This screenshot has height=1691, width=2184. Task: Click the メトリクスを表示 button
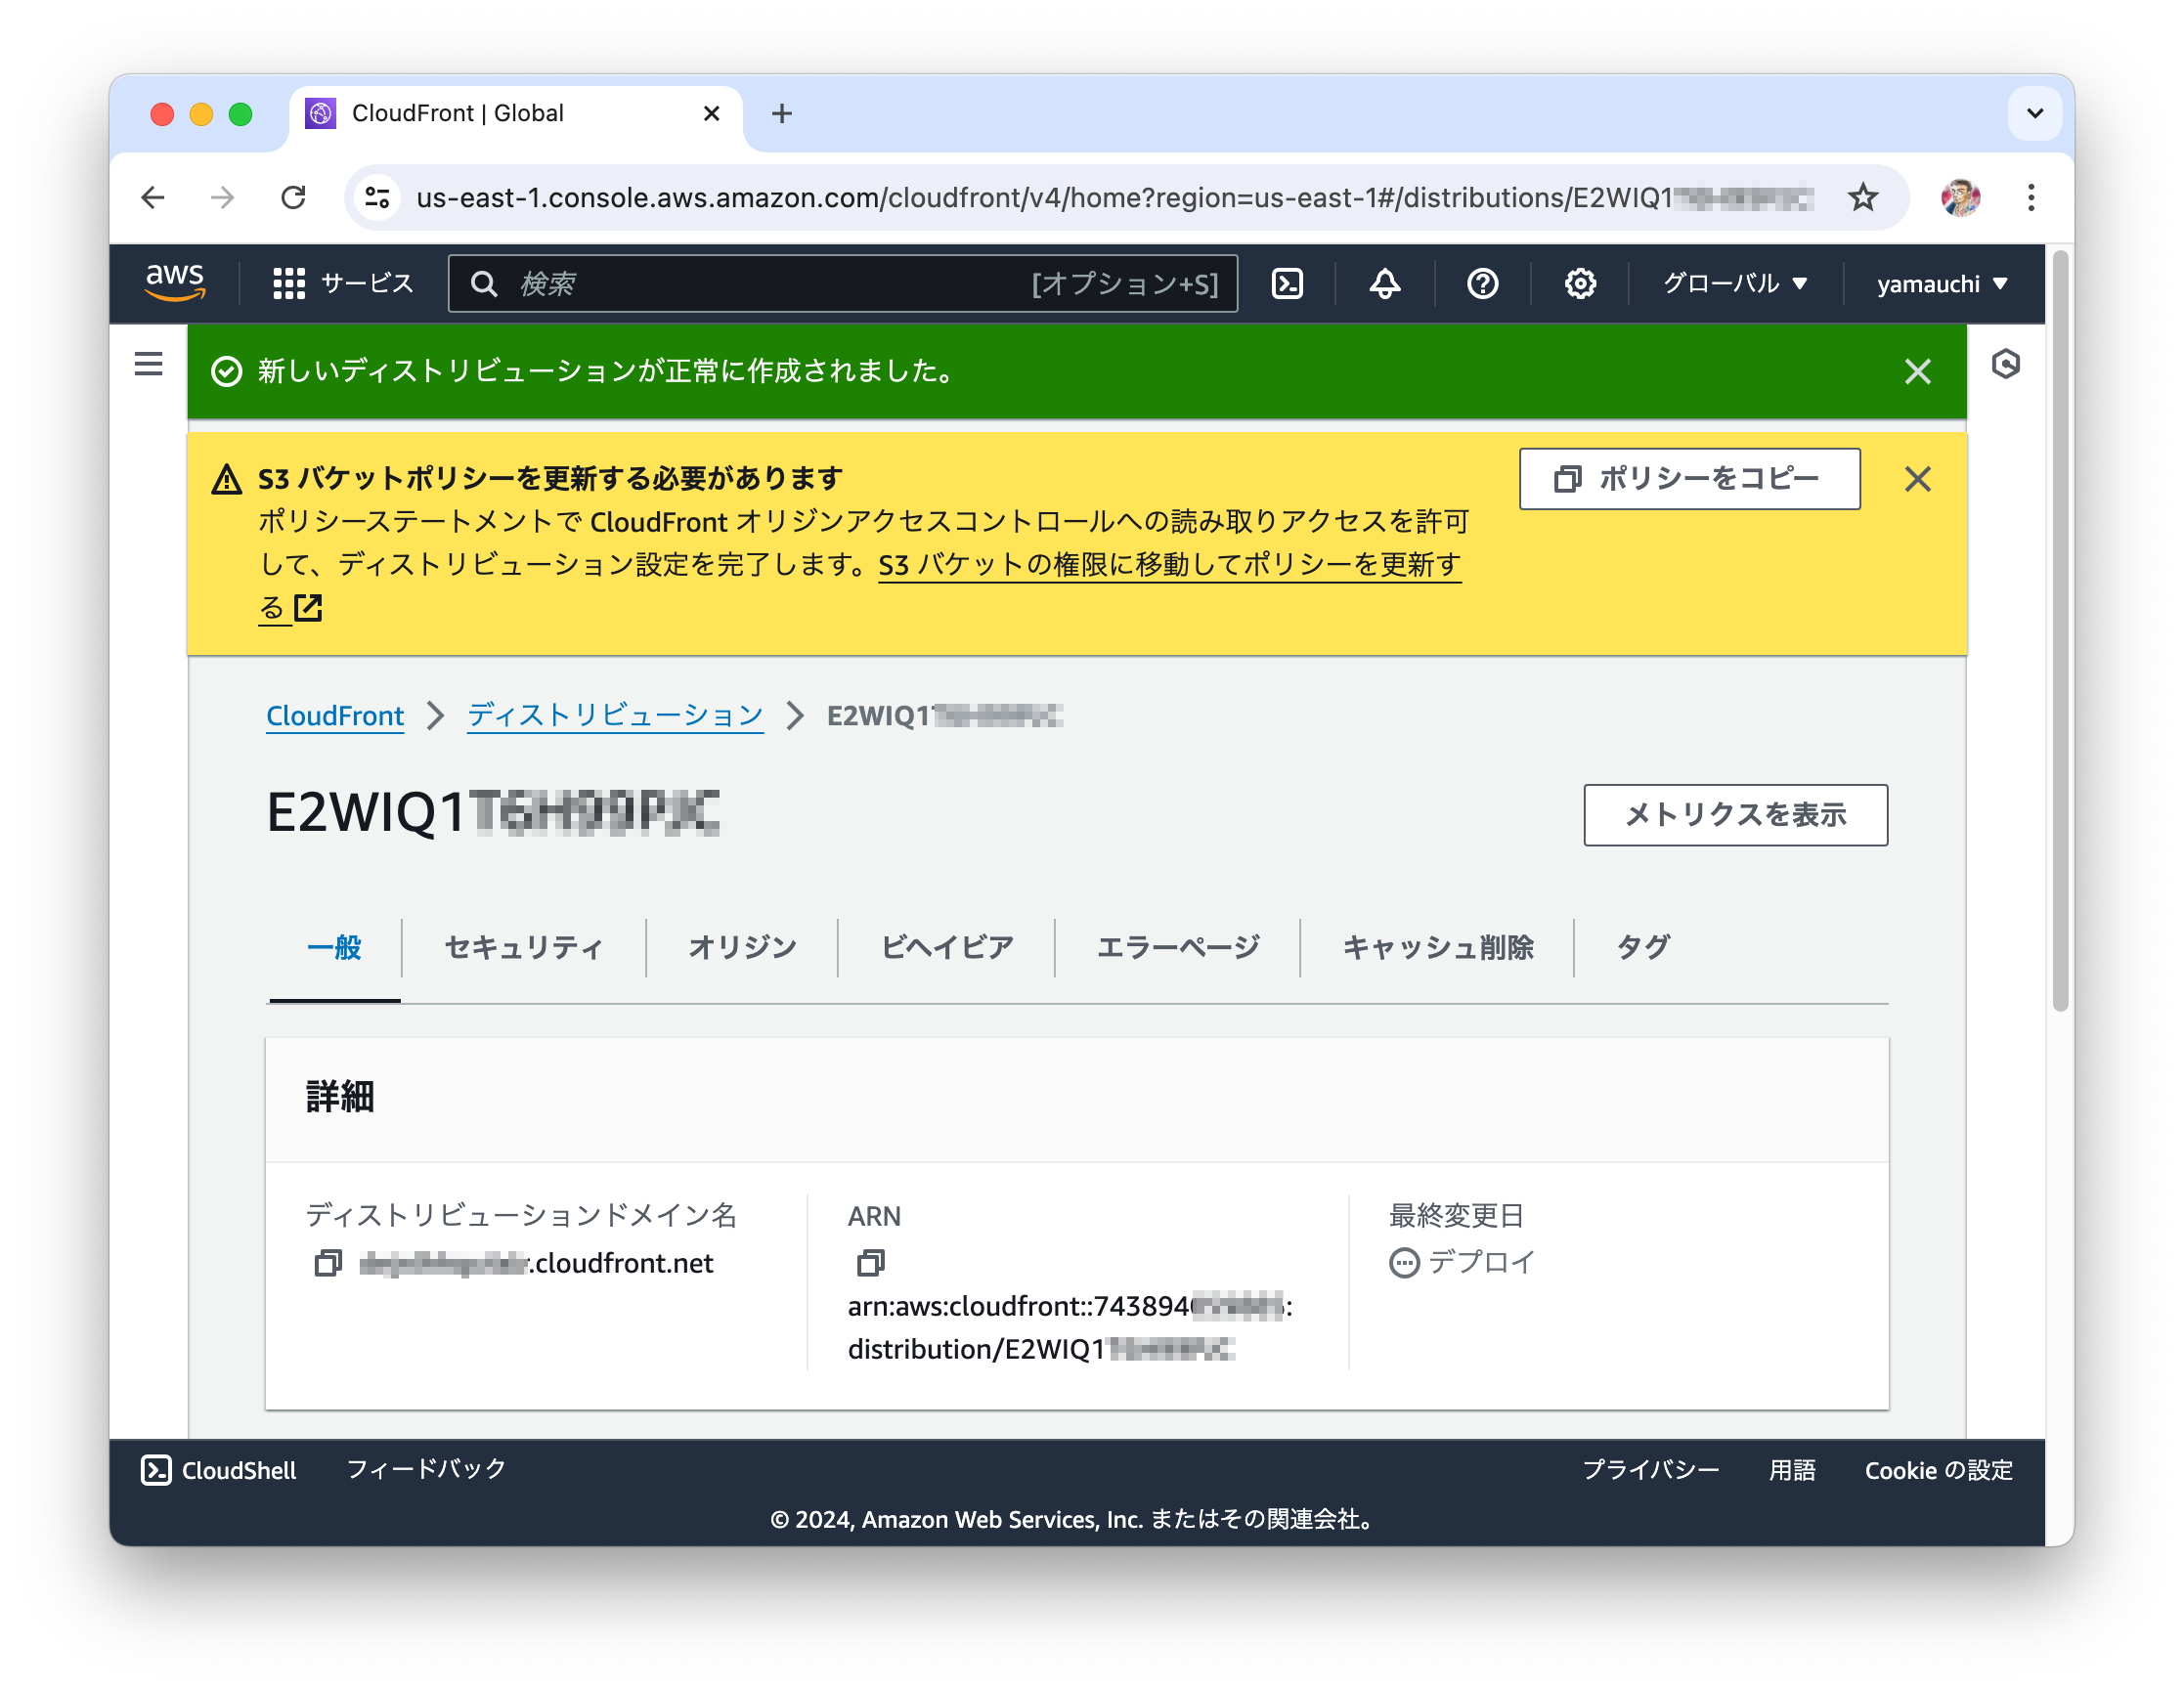tap(1735, 815)
